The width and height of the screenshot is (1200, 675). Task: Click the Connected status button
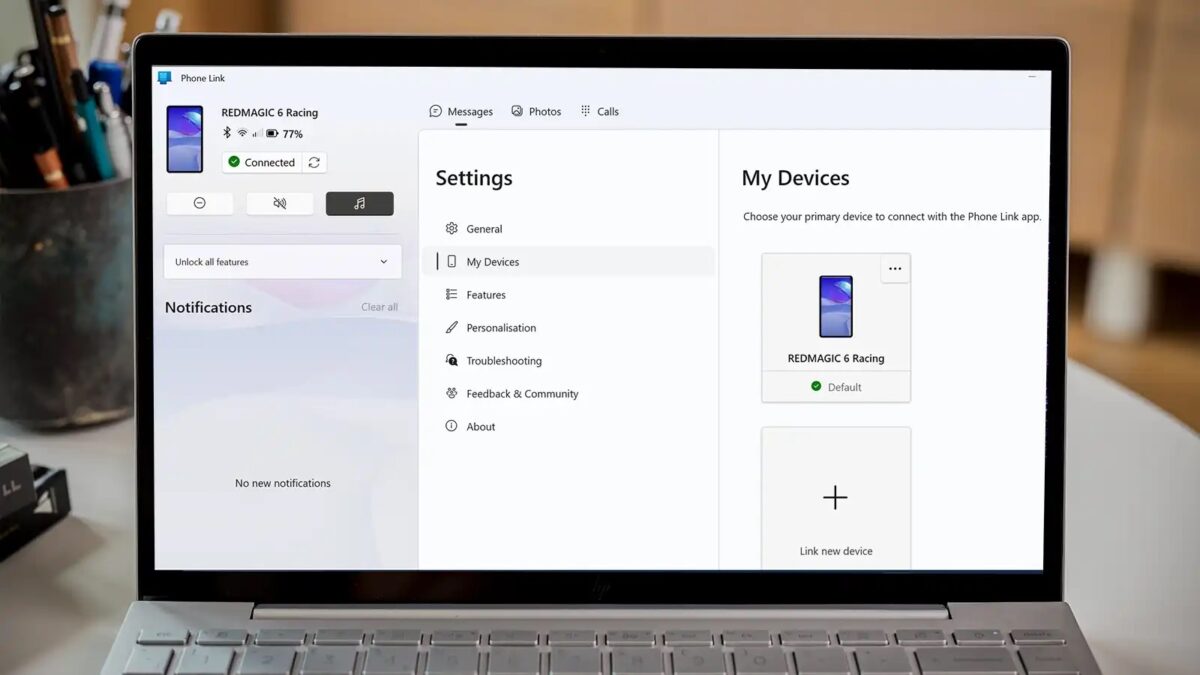[261, 162]
